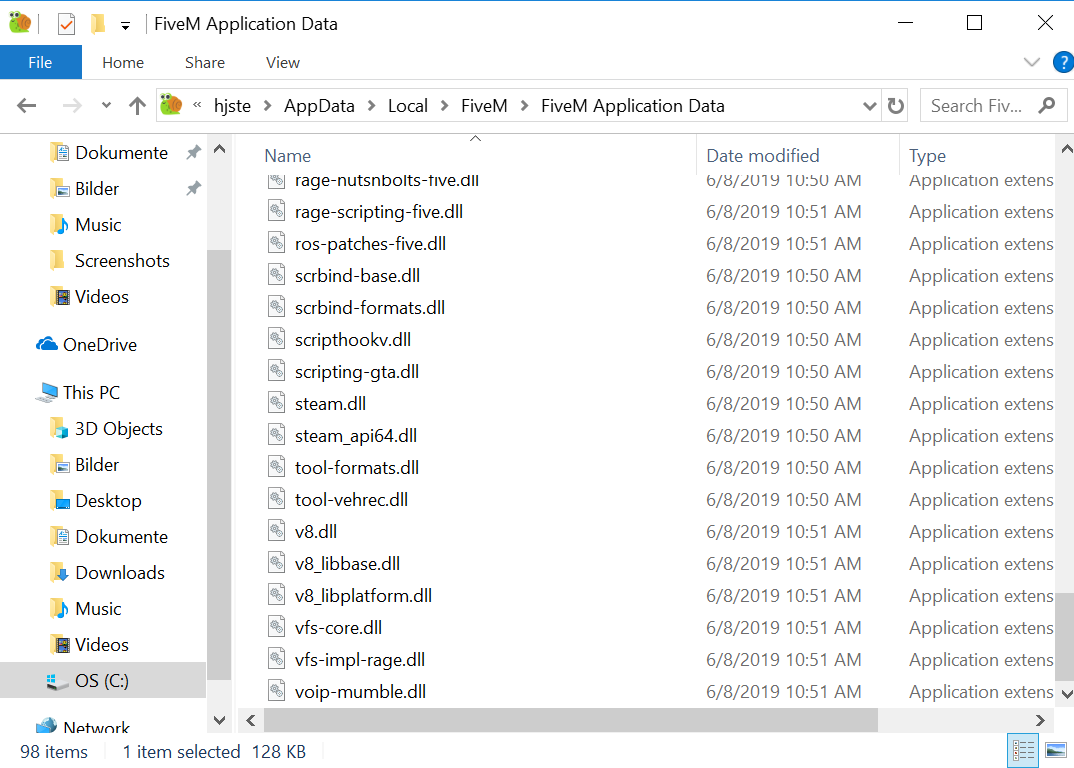Click the file list vertical scroll down arrow
This screenshot has width=1074, height=768.
click(1066, 694)
